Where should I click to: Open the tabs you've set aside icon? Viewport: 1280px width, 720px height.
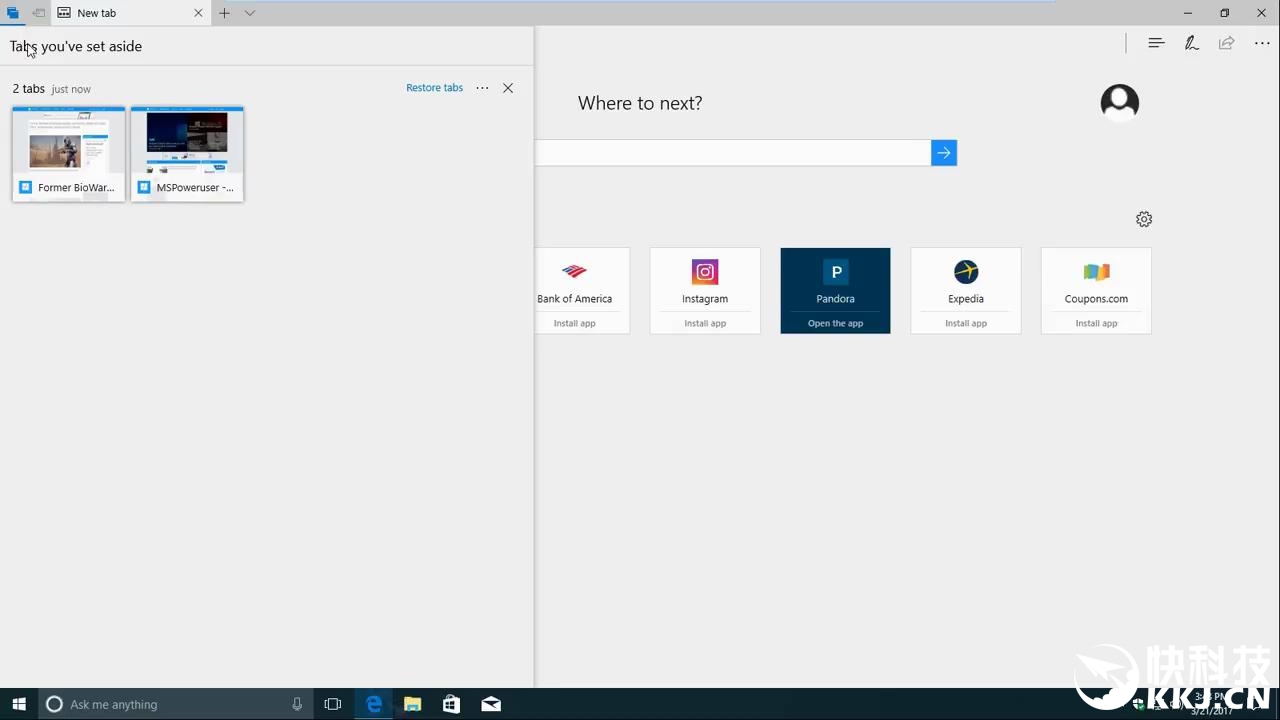point(13,13)
